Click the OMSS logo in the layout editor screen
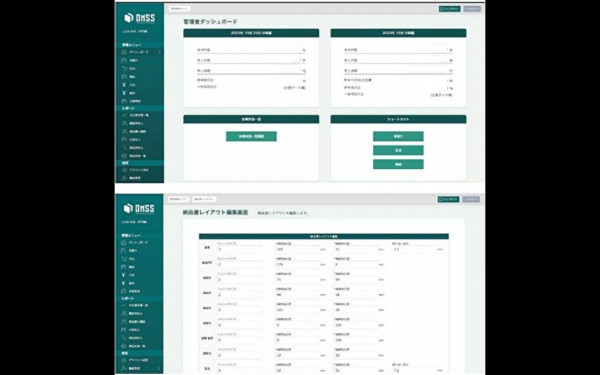Image resolution: width=600 pixels, height=375 pixels. click(x=139, y=209)
